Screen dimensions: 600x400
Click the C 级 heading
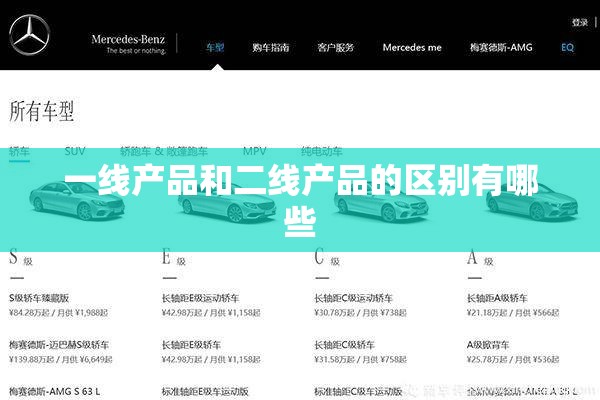327,257
